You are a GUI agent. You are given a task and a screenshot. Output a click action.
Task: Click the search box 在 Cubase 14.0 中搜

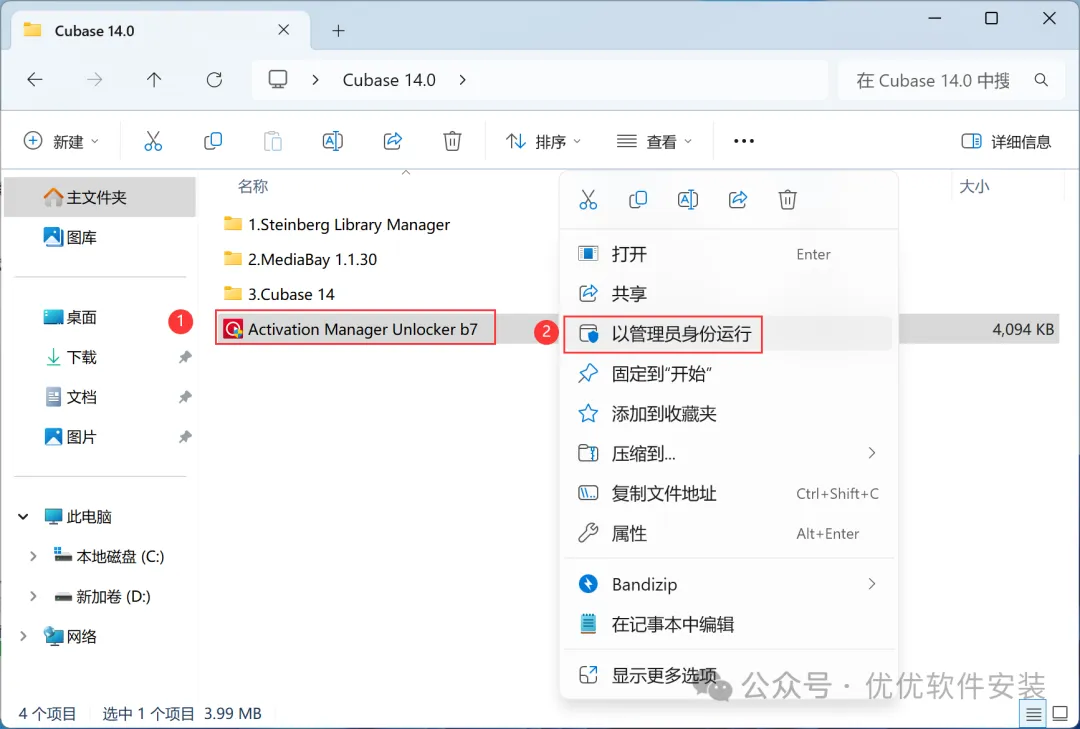click(933, 81)
